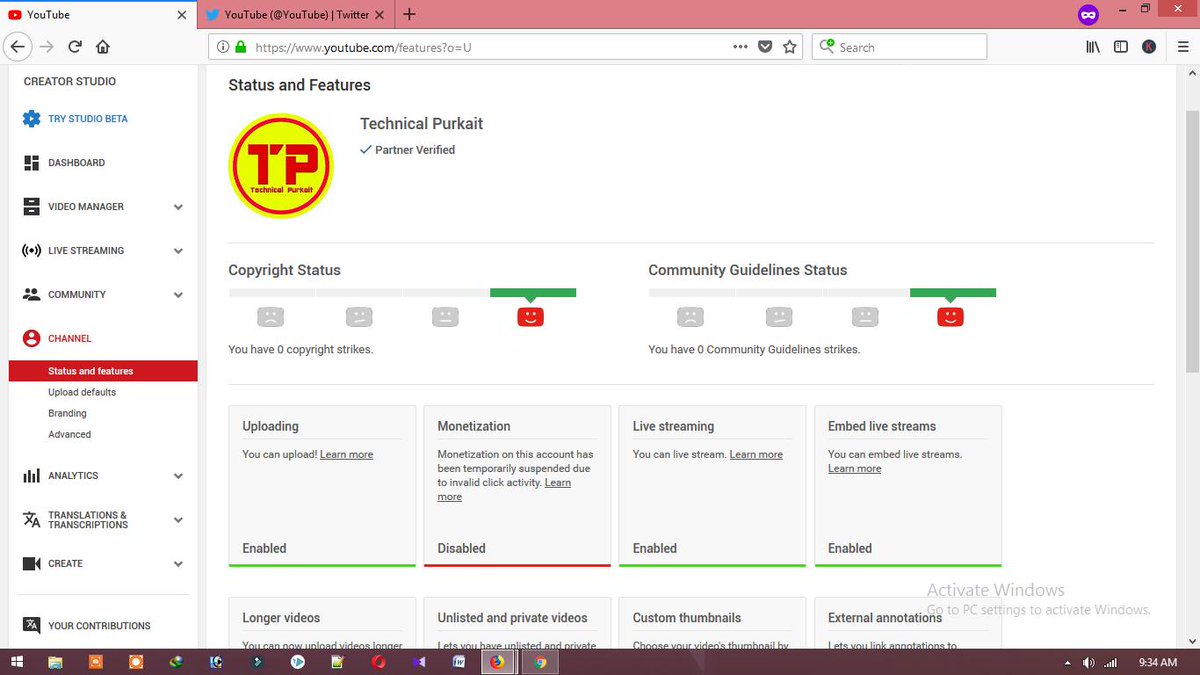Open Branding under Channel
Image resolution: width=1200 pixels, height=675 pixels.
click(67, 414)
